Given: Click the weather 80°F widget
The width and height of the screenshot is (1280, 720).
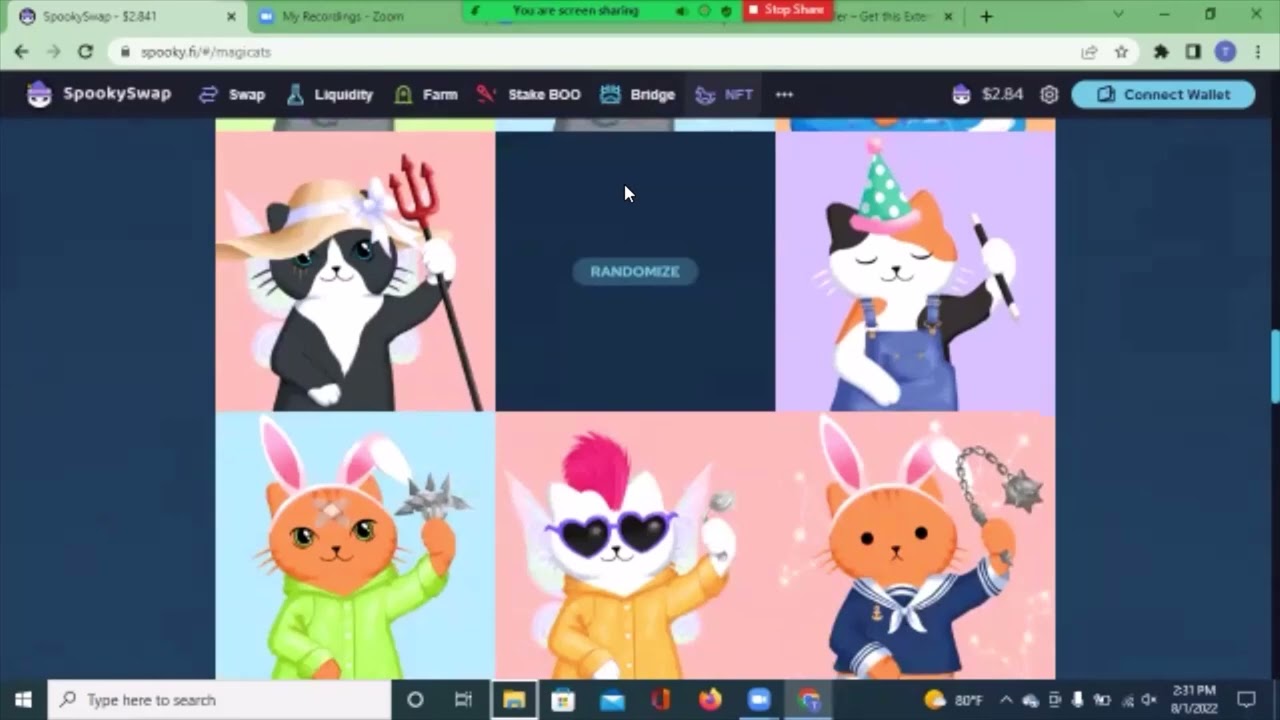Looking at the screenshot, I should coord(954,700).
